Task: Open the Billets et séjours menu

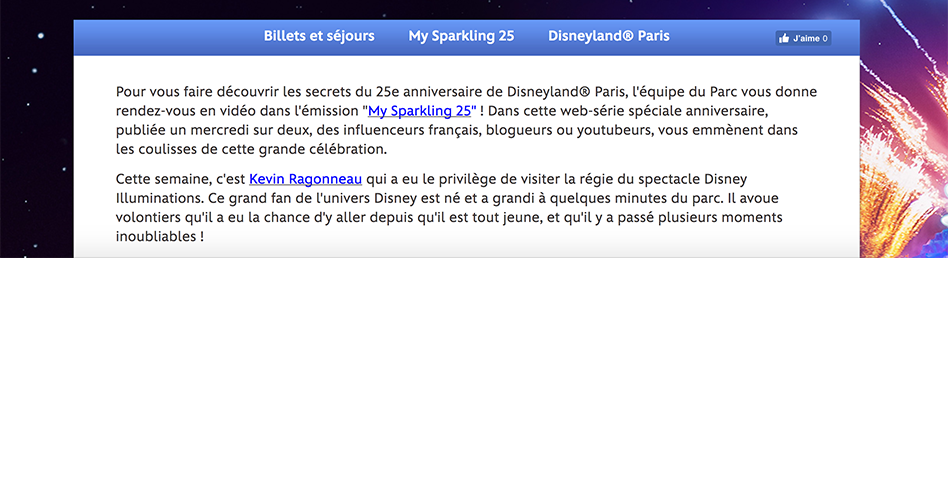Action: [x=319, y=36]
